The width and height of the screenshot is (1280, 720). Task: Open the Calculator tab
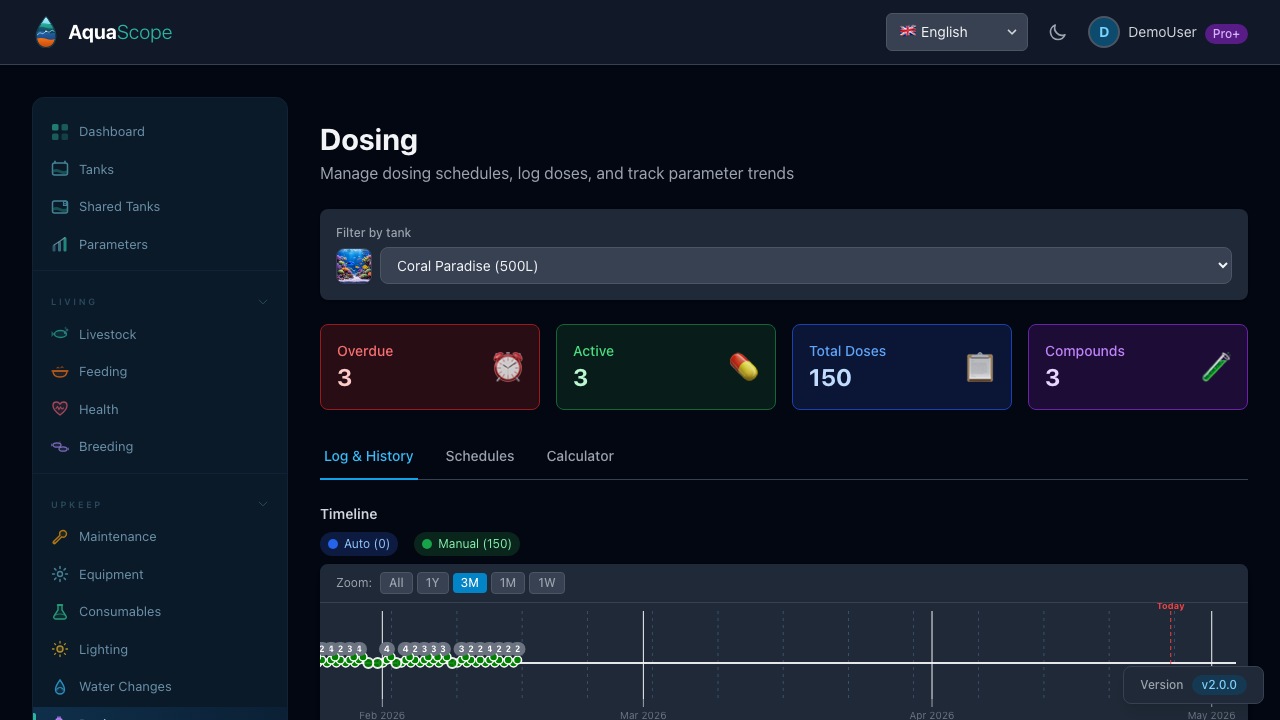580,456
